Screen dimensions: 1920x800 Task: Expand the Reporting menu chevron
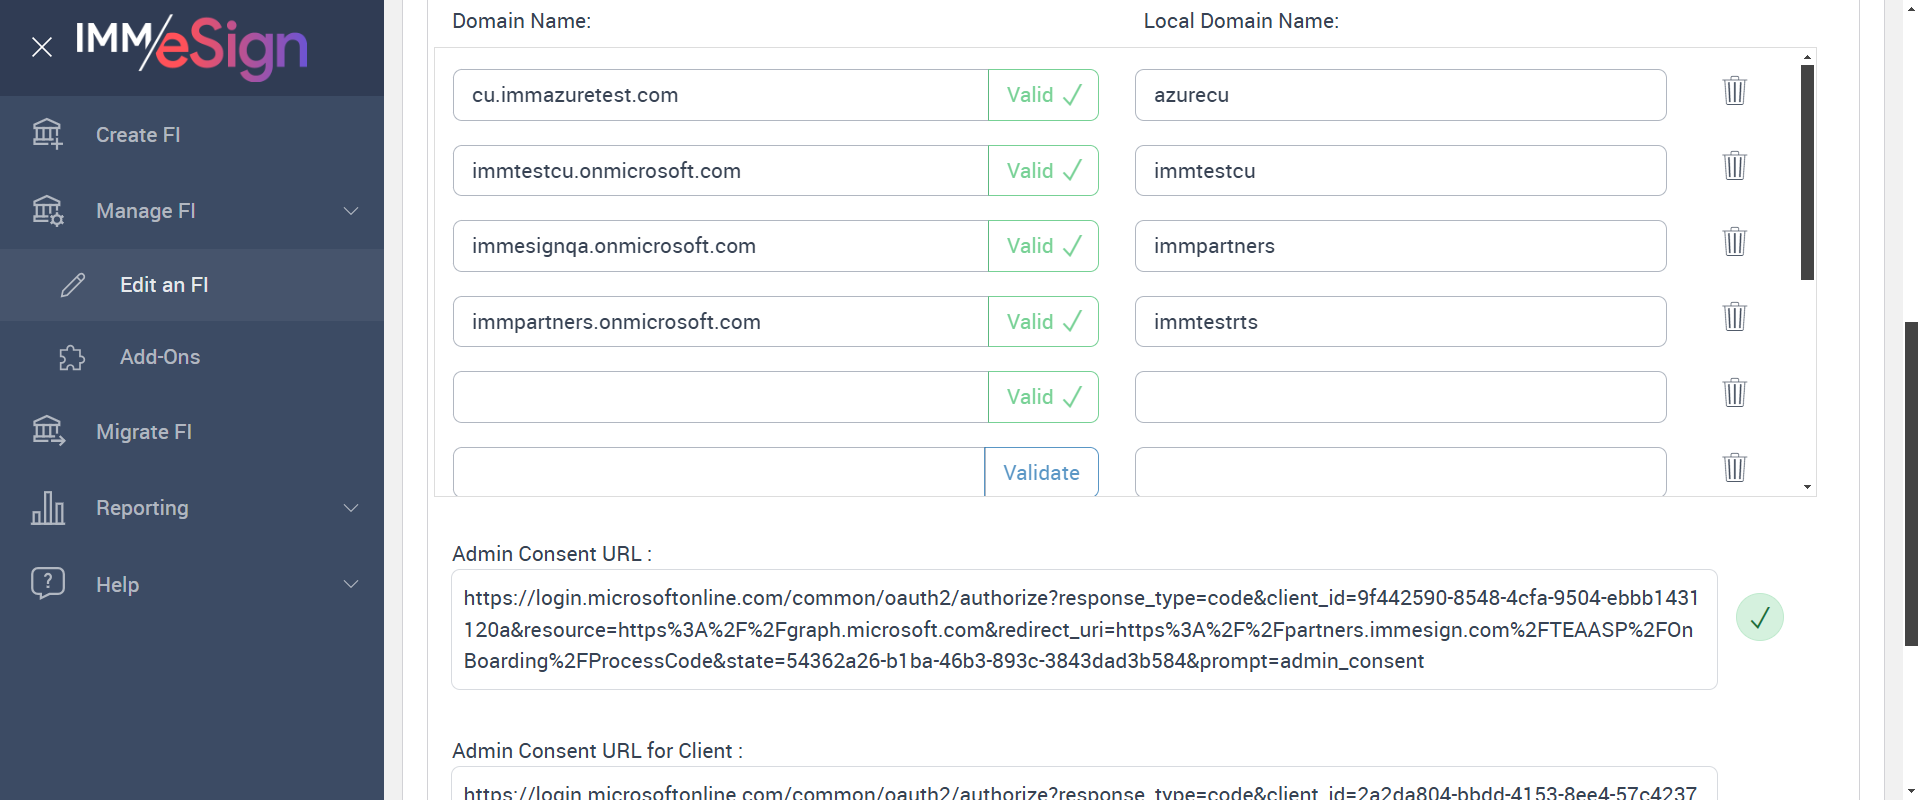tap(351, 508)
